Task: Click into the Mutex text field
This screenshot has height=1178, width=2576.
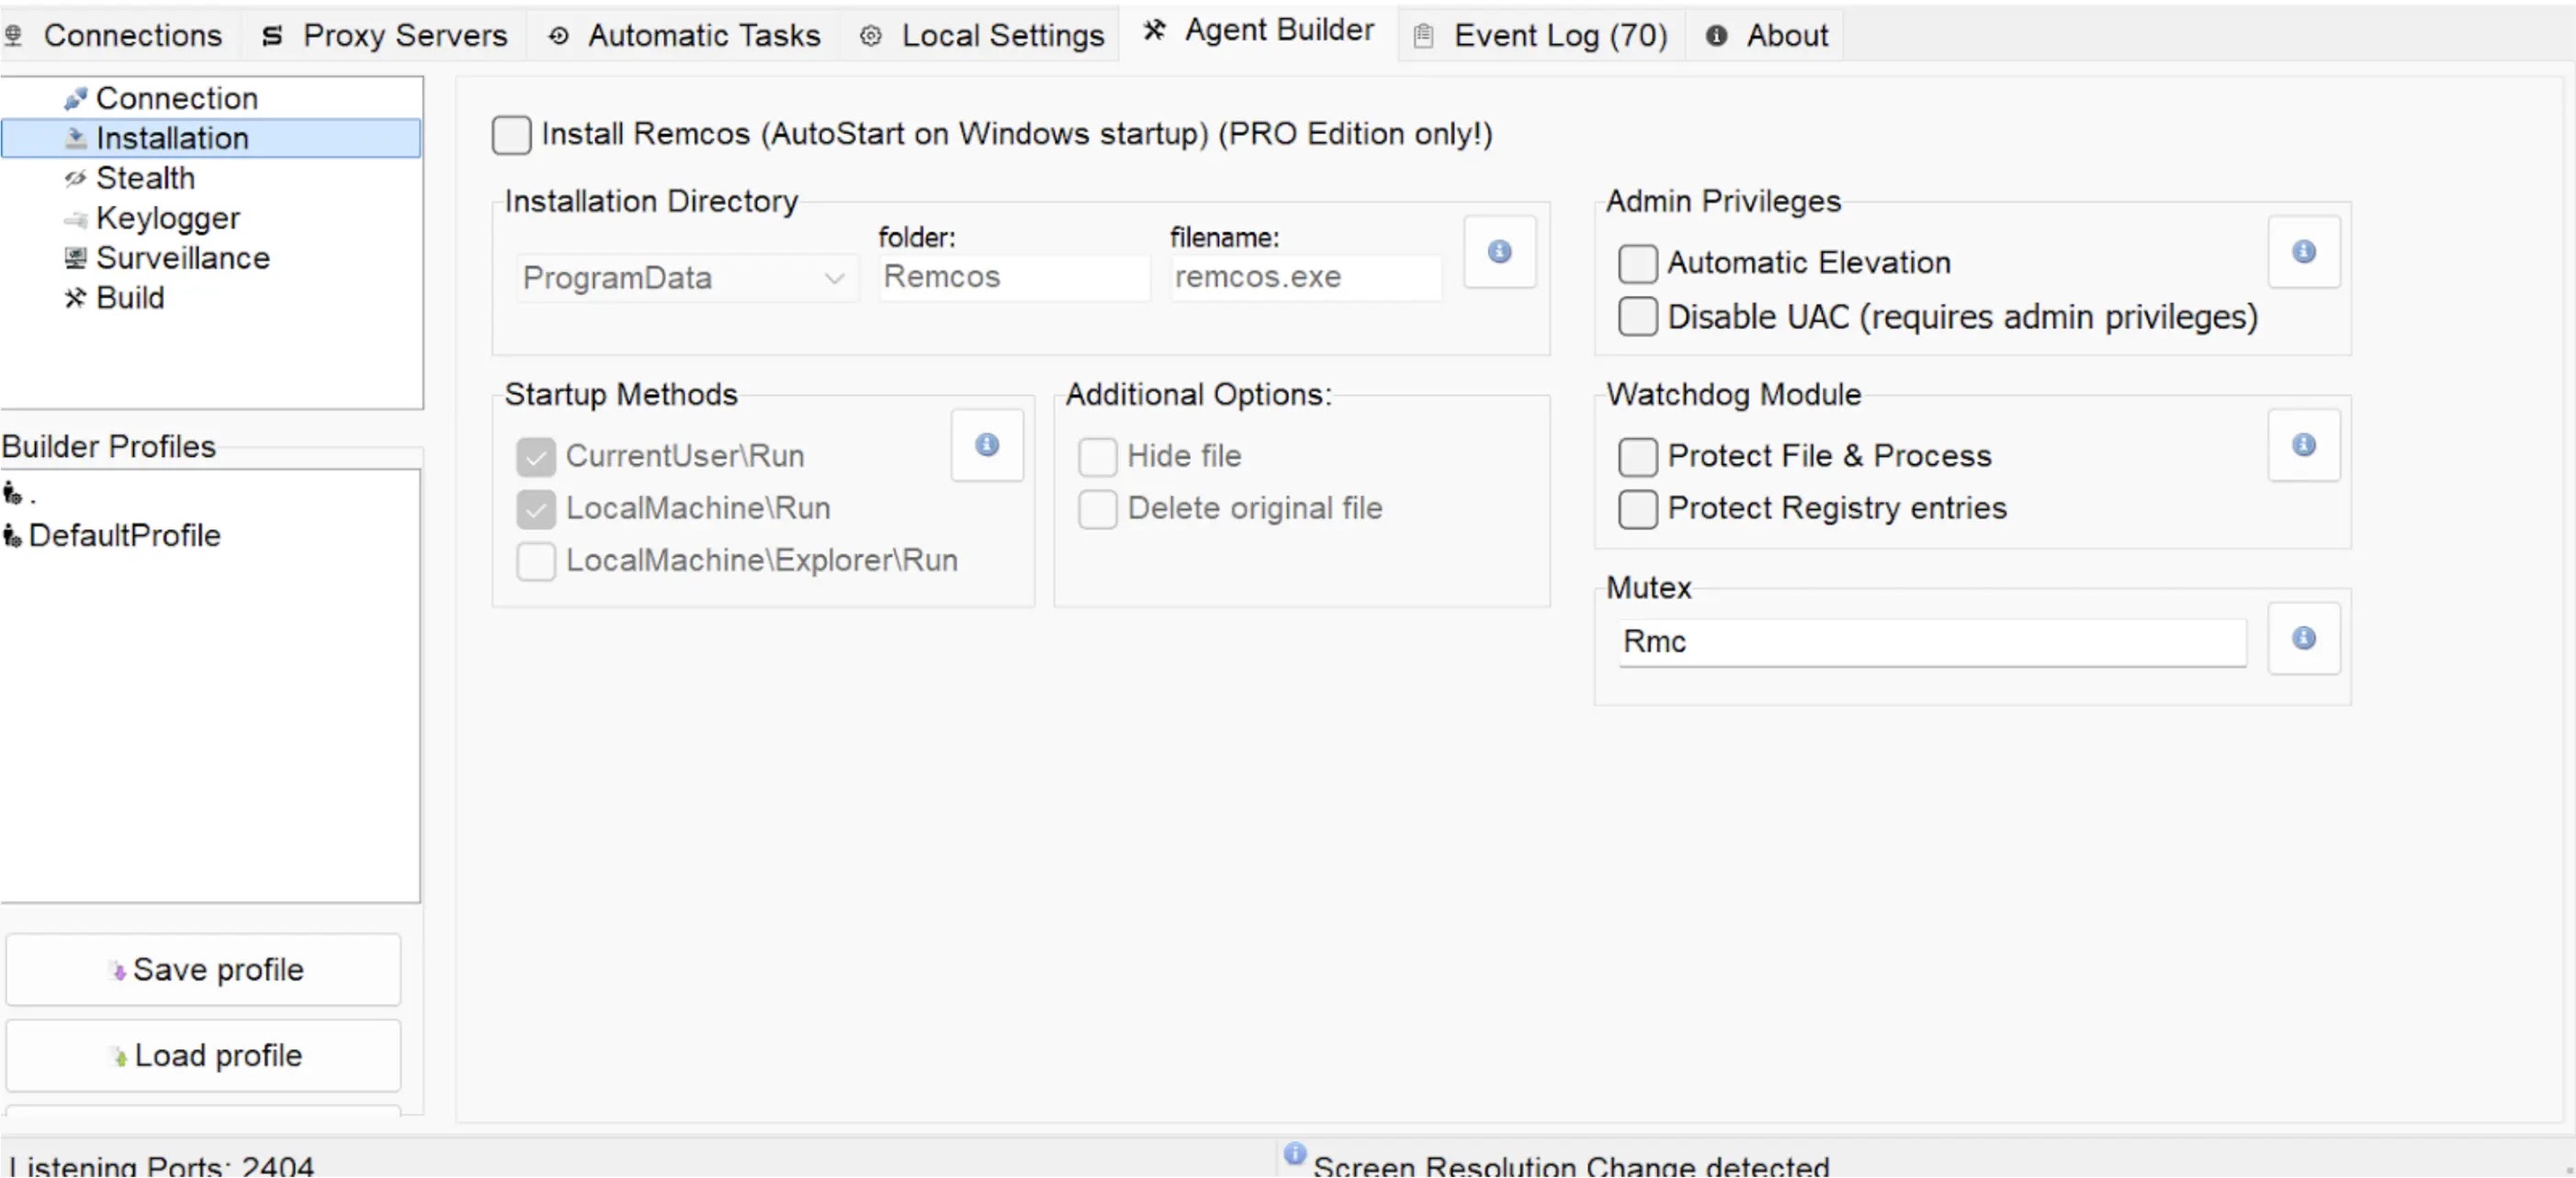Action: pyautogui.click(x=1930, y=642)
